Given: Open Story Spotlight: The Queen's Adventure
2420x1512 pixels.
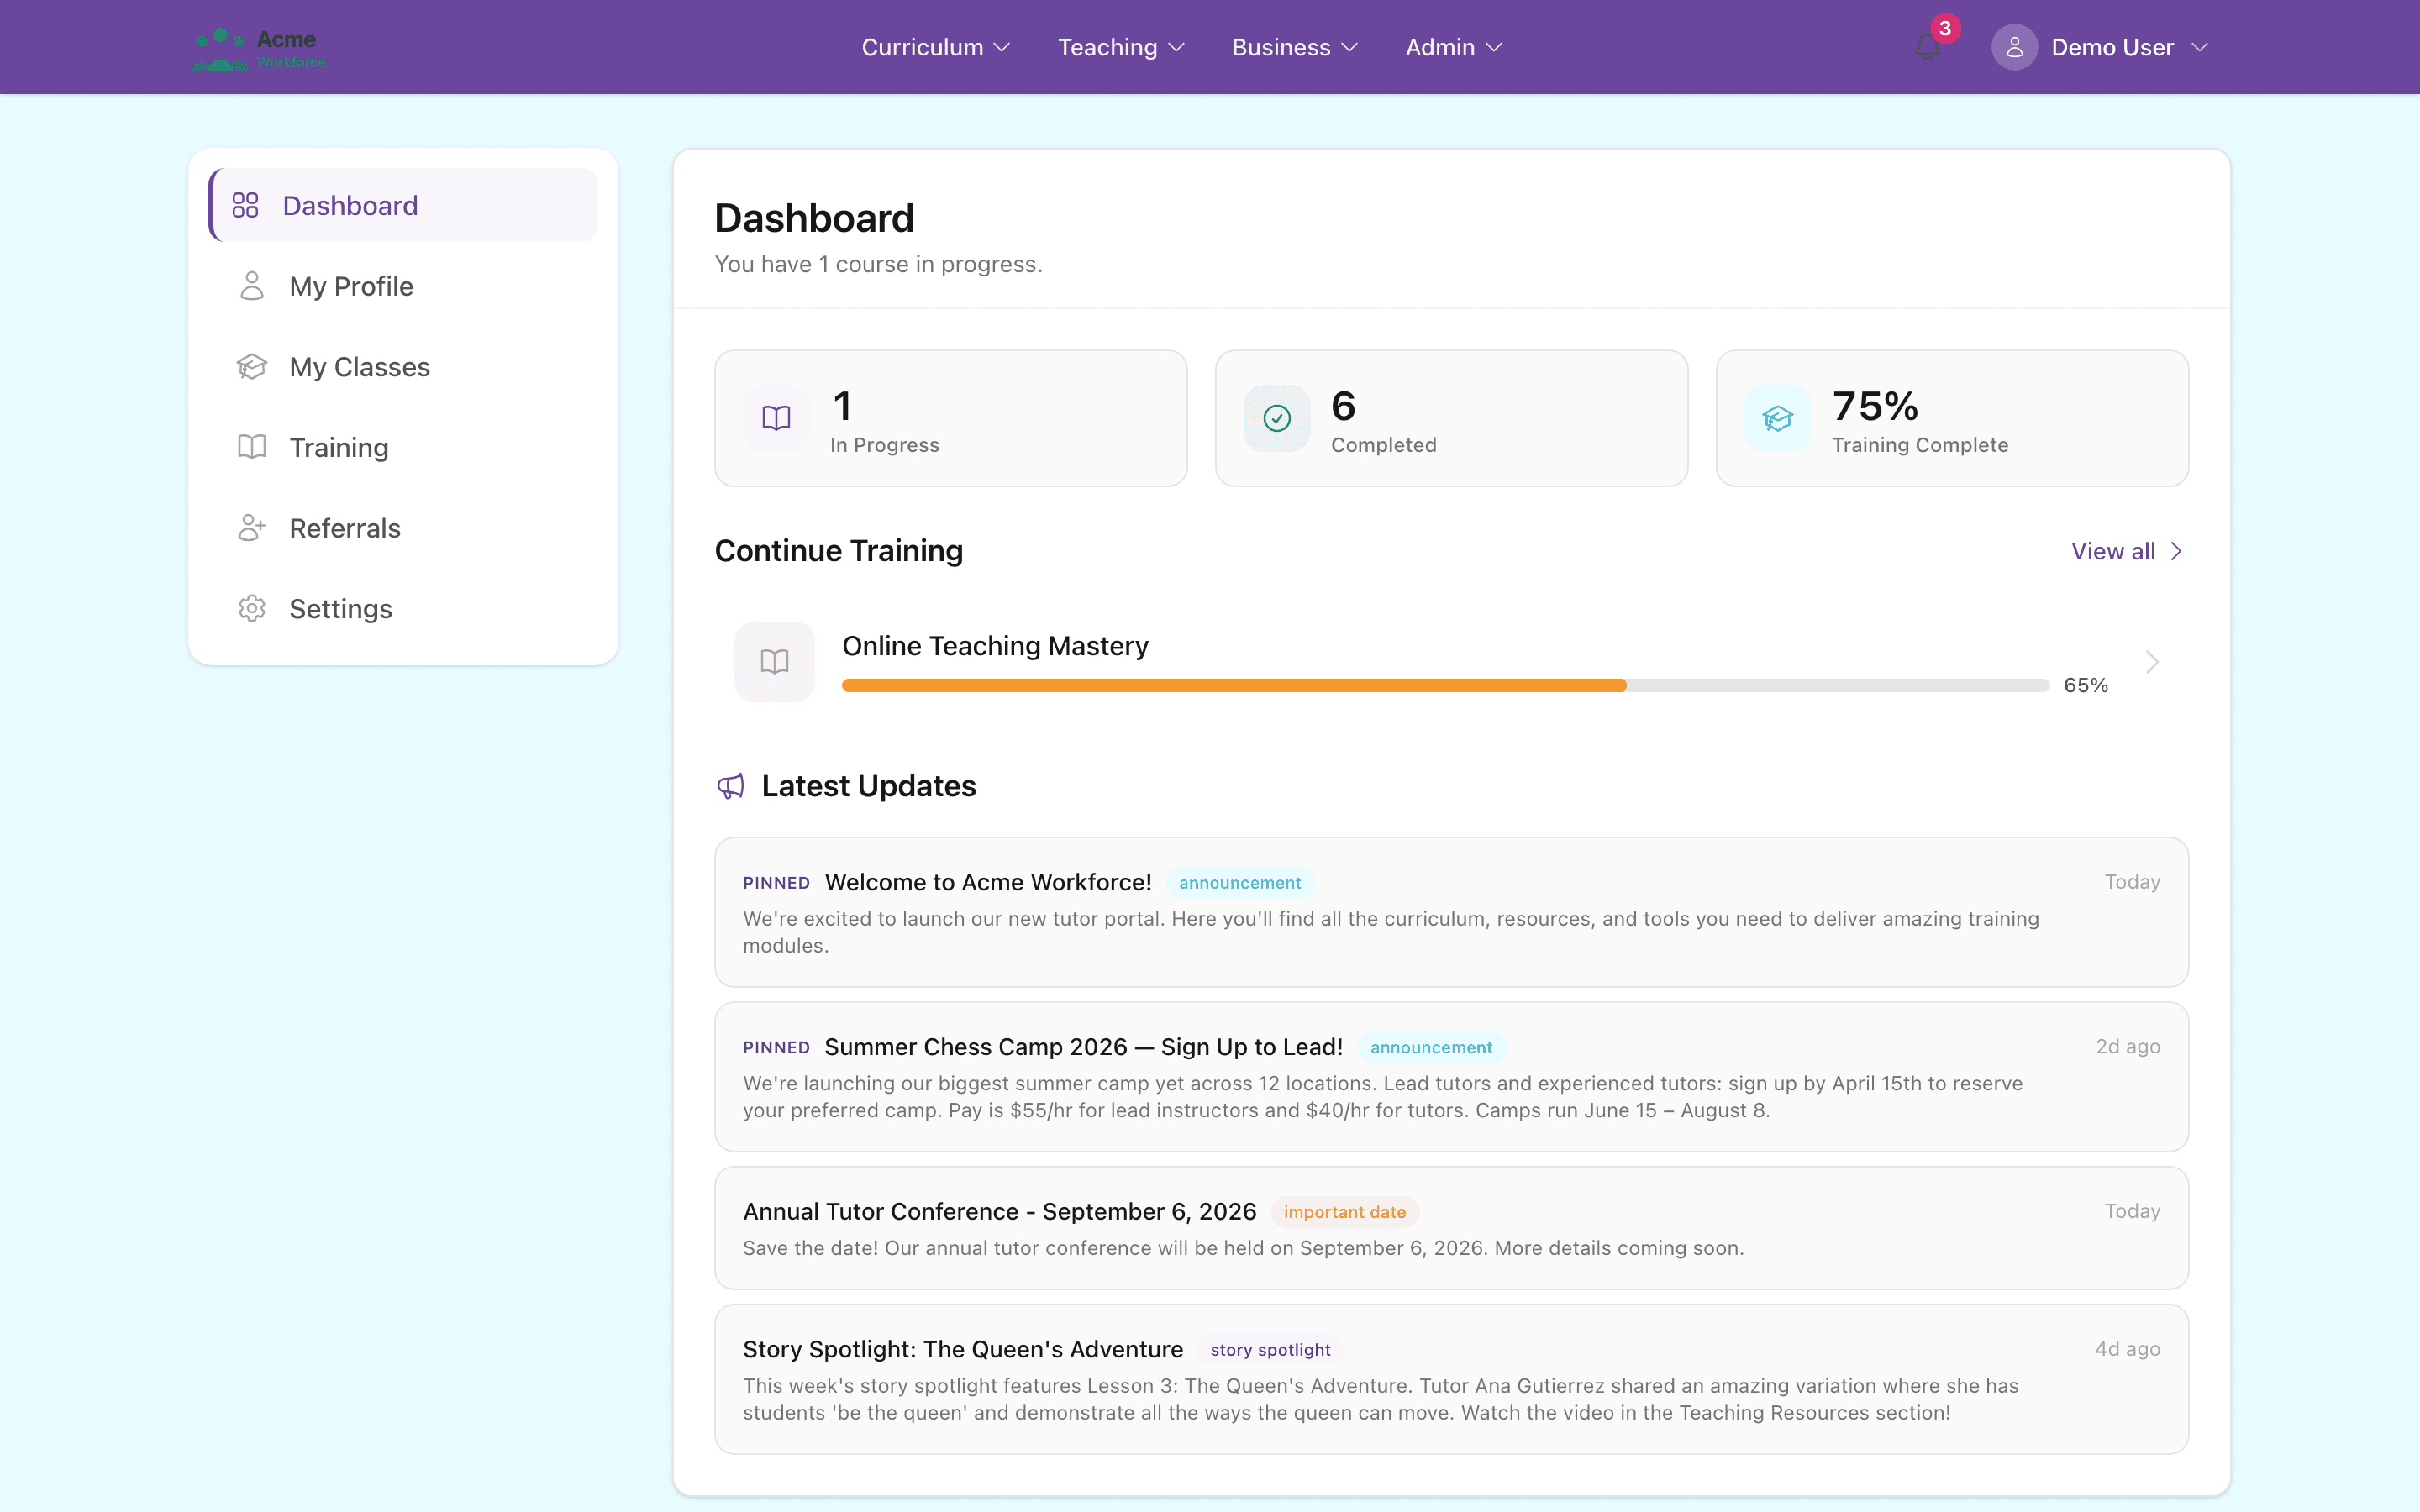Looking at the screenshot, I should click(x=1451, y=1379).
